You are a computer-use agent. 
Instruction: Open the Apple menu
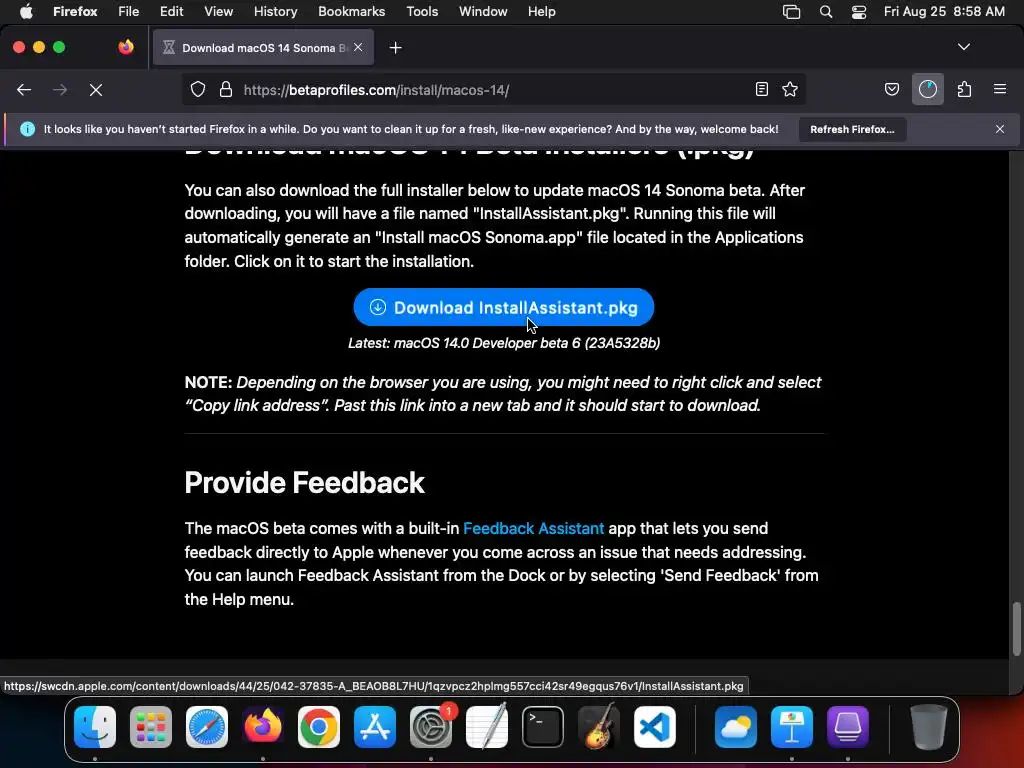[x=26, y=11]
